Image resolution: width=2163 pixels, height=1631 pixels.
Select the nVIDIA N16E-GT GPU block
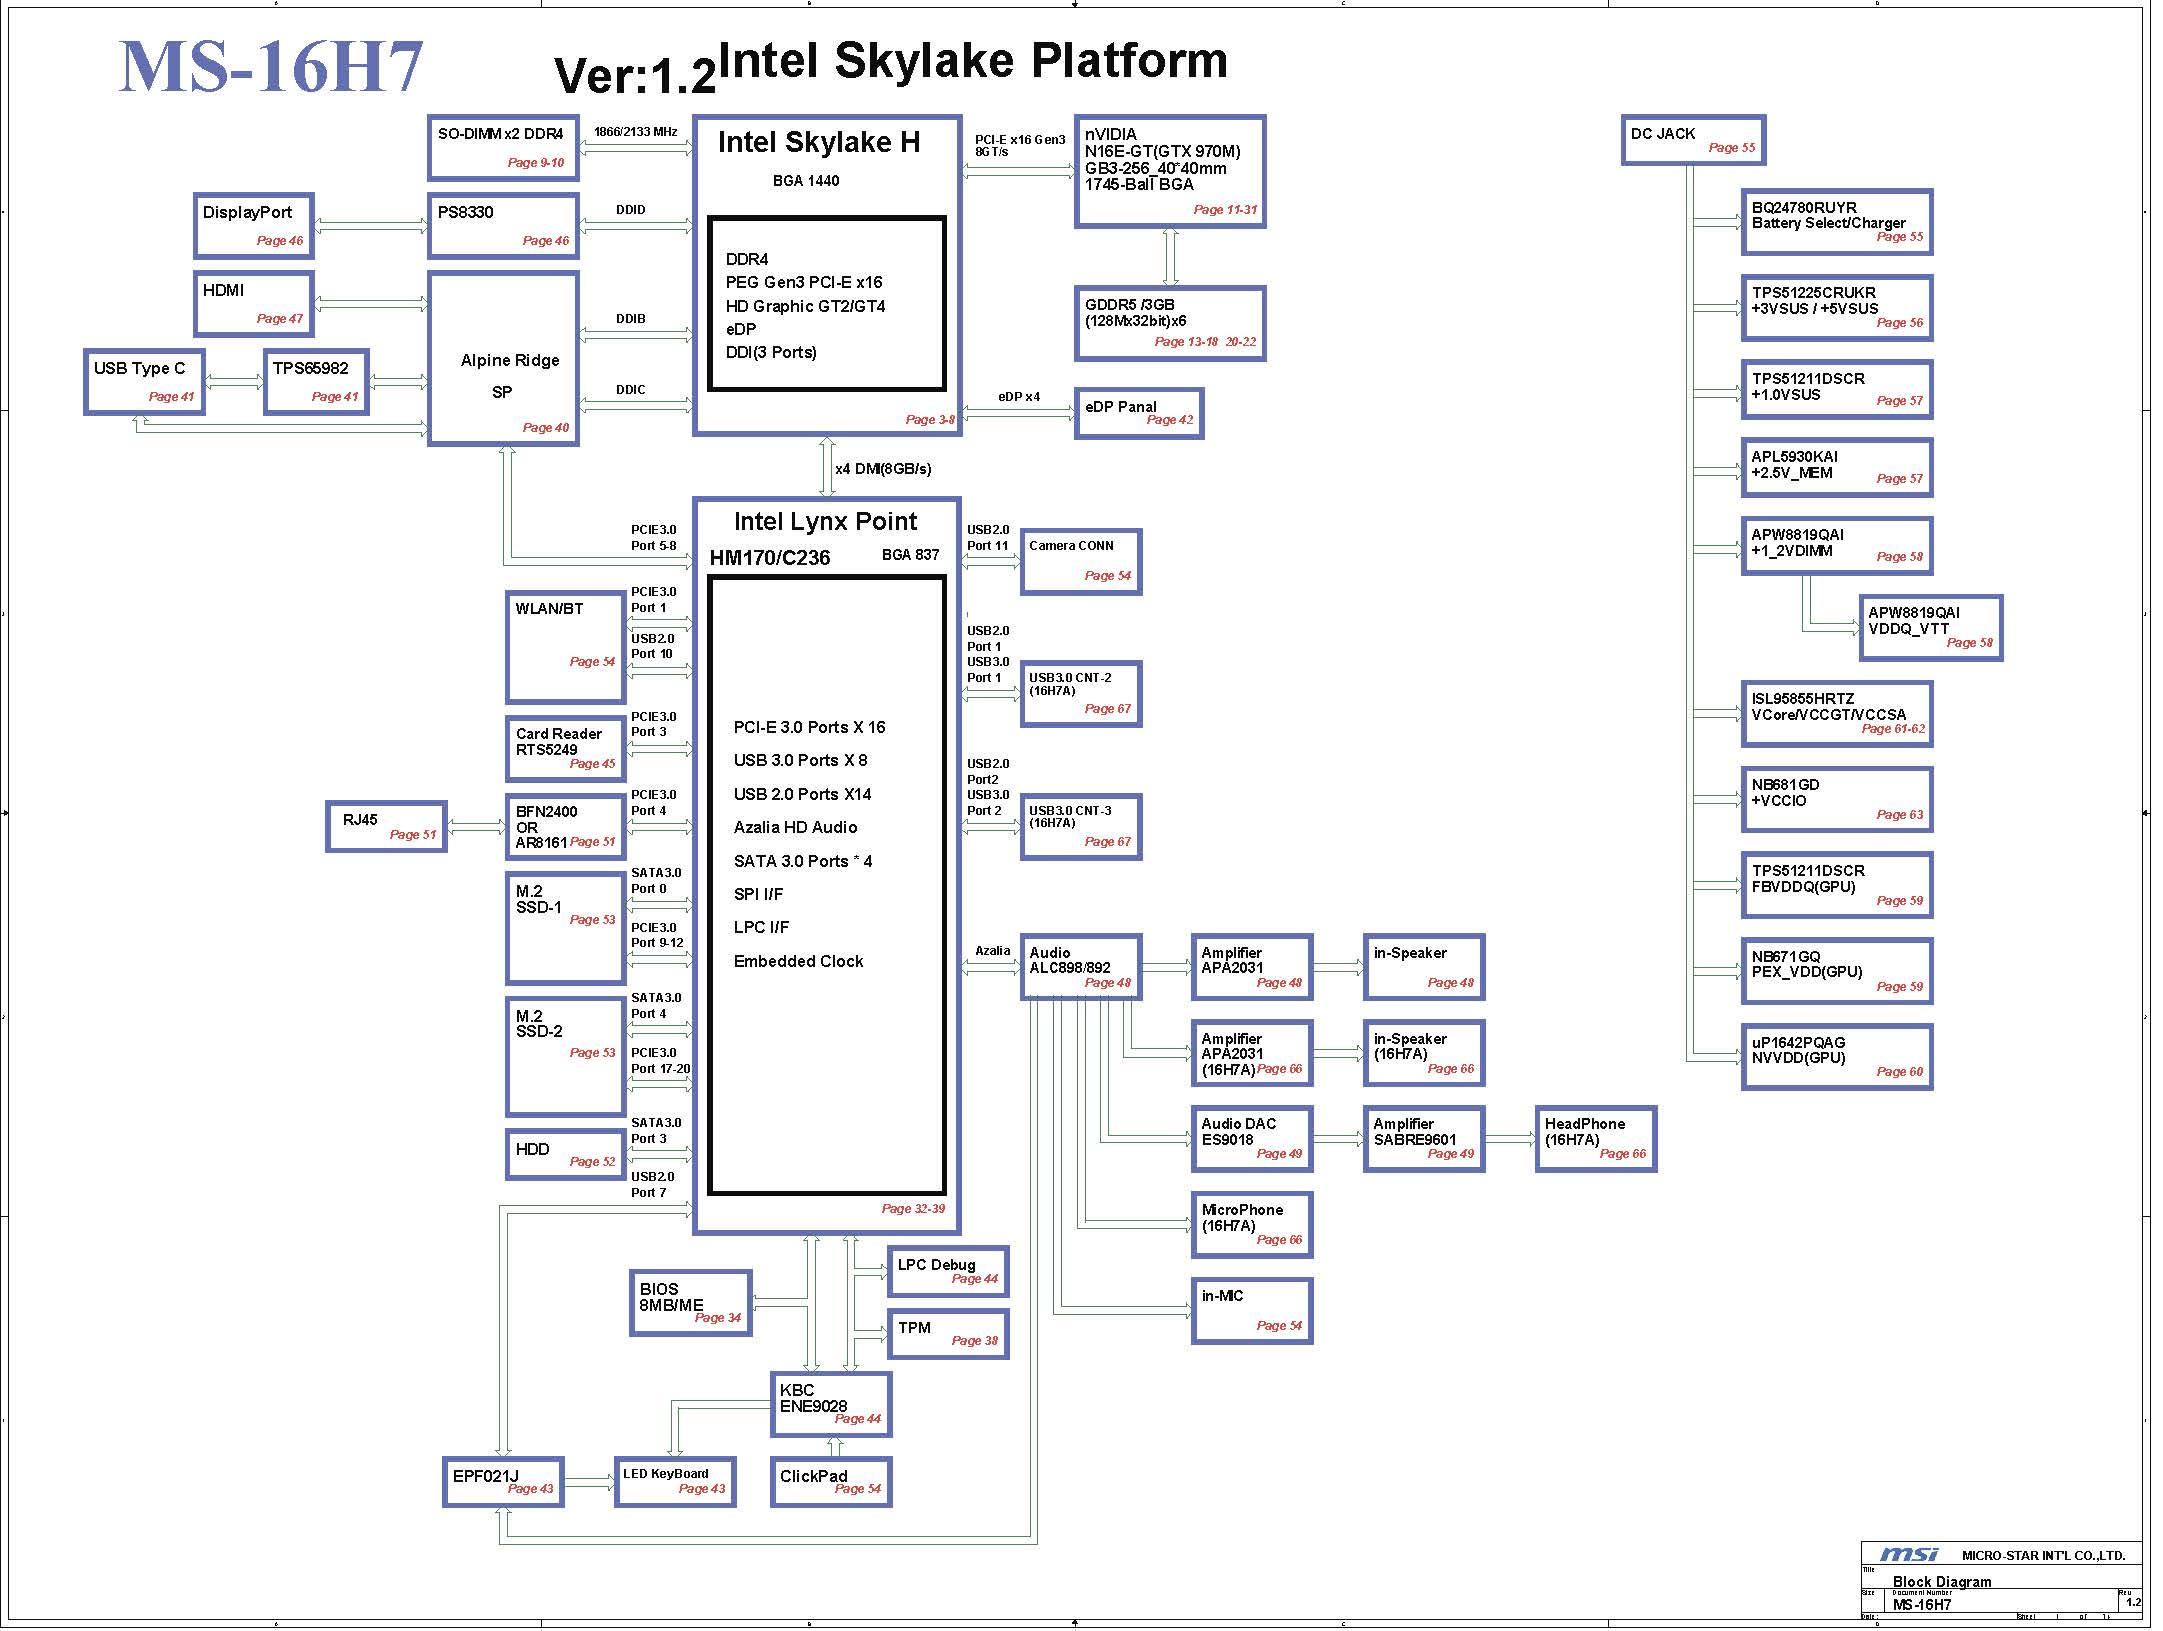pyautogui.click(x=1170, y=172)
